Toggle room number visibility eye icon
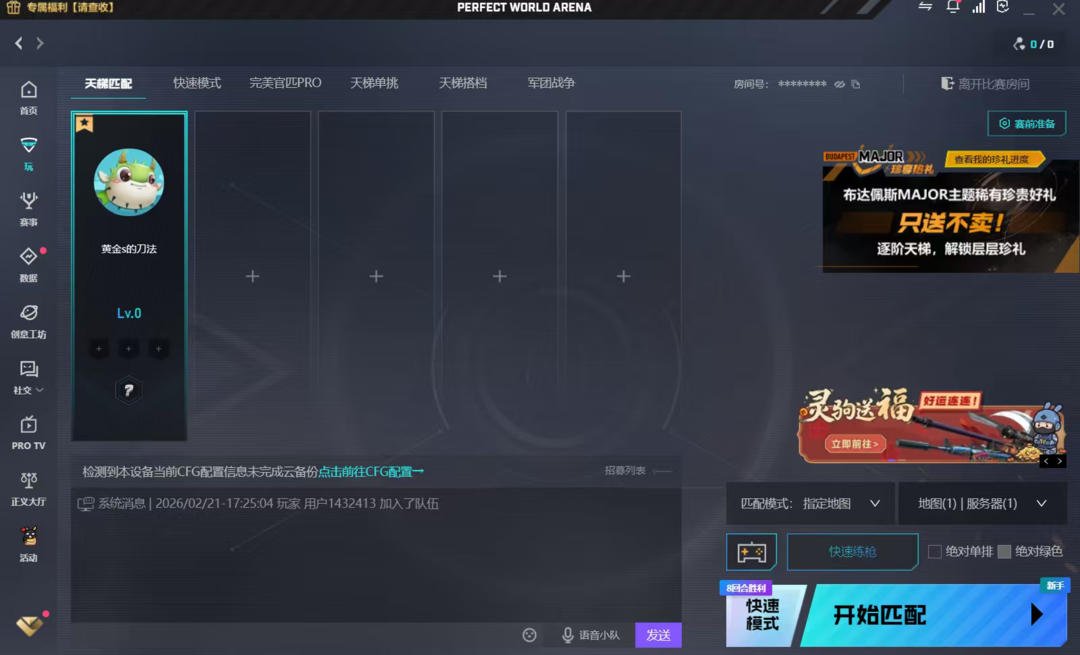The height and width of the screenshot is (655, 1080). pos(840,84)
